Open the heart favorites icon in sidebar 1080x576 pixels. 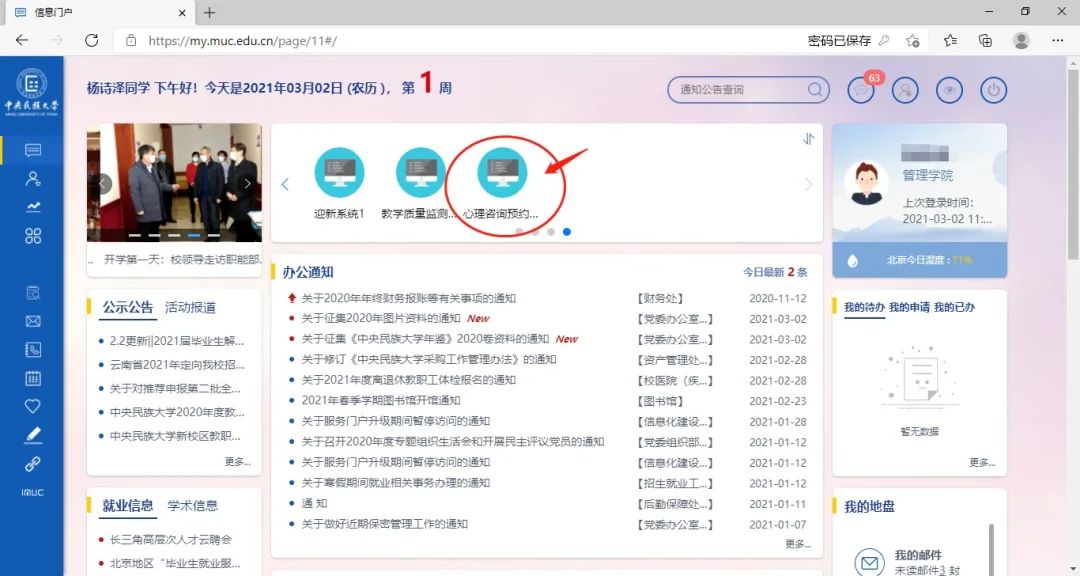coord(33,406)
